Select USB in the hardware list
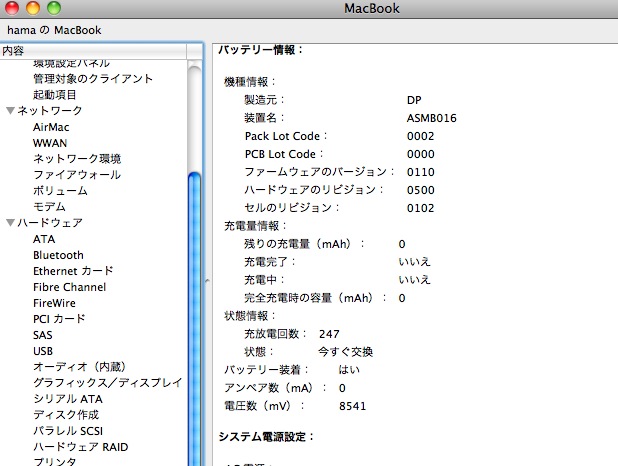 (x=43, y=351)
